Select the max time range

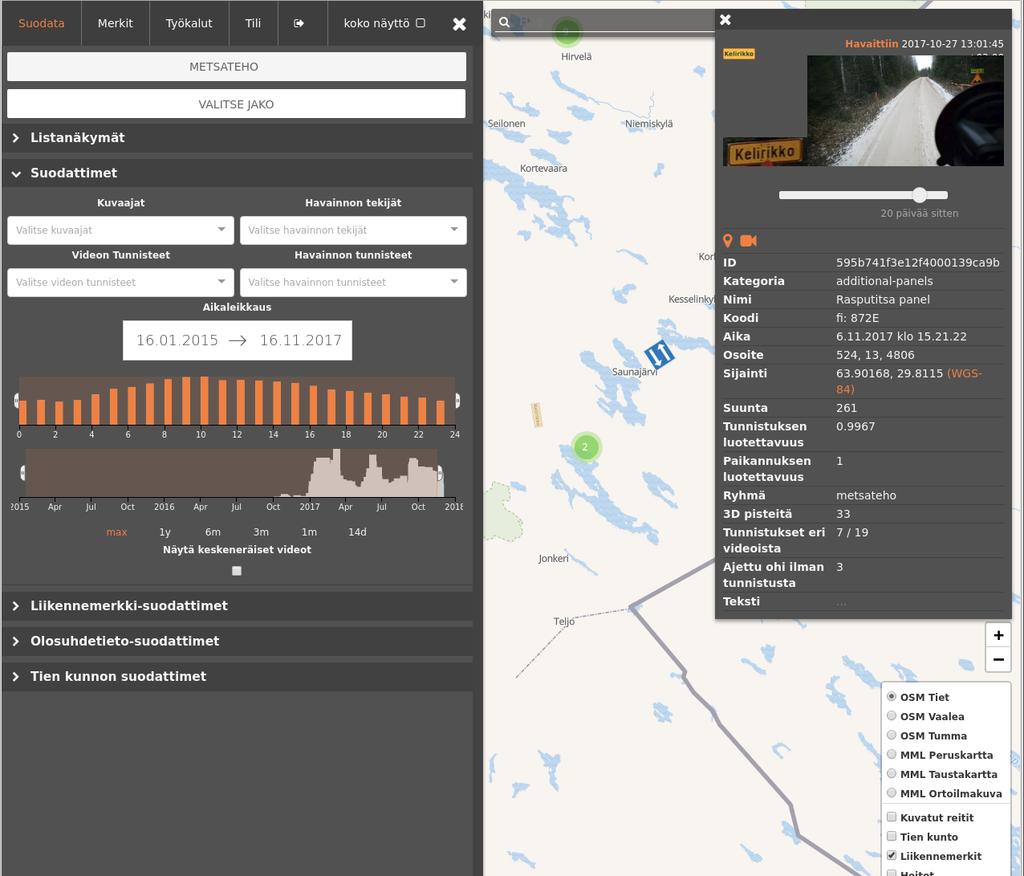pos(116,532)
